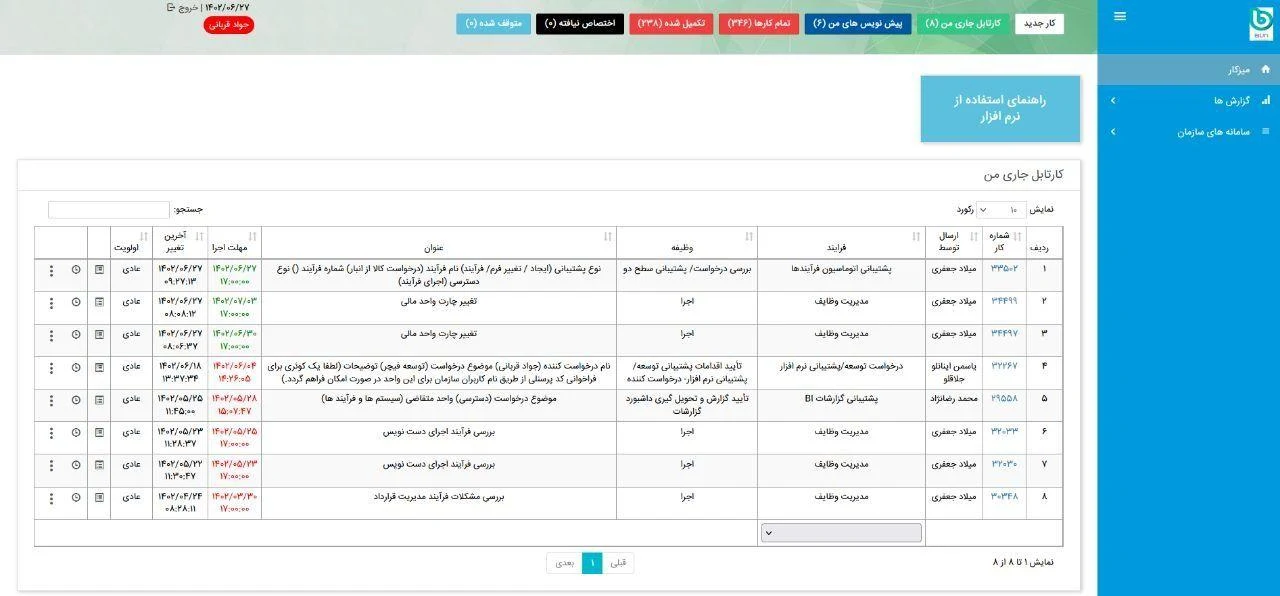The image size is (1280, 596).
Task: Switch to متوقف شده (۰) tab
Action: tap(494, 23)
